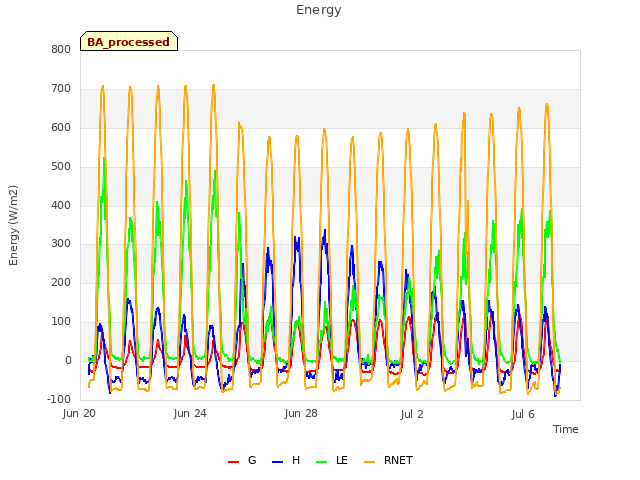The image size is (640, 480).
Task: Click the 300 y-axis label
Action: point(61,244)
